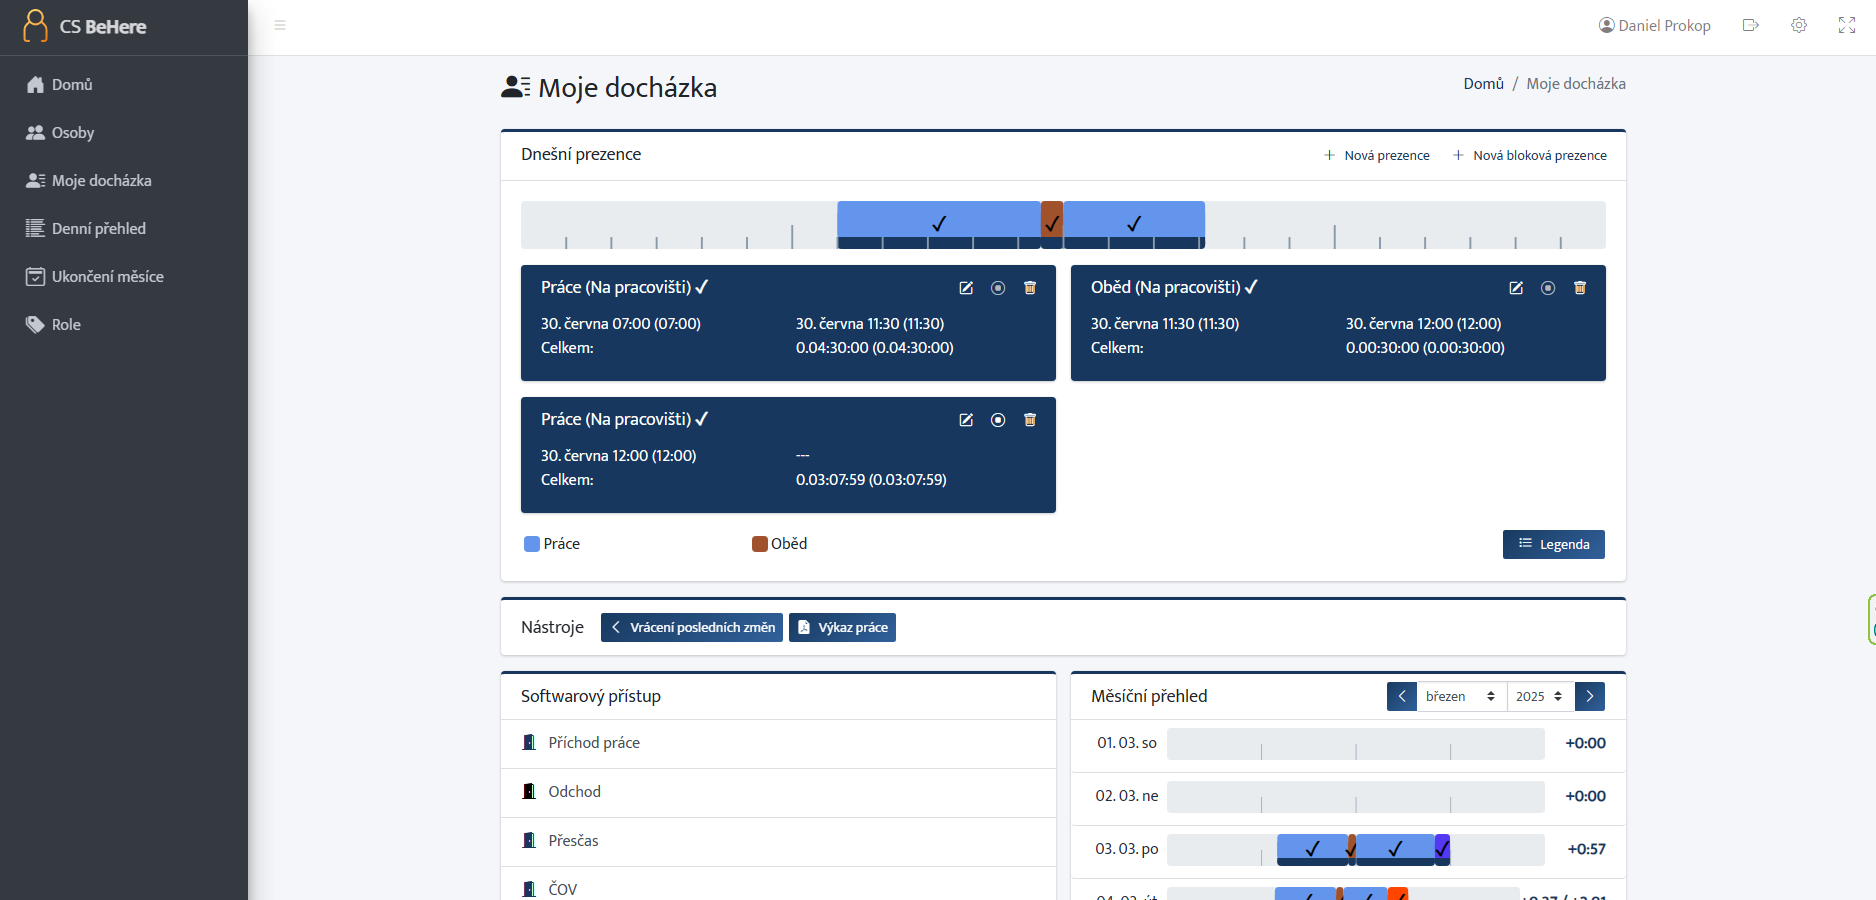This screenshot has height=900, width=1876.
Task: Click the CS BeHere logo
Action: [86, 27]
